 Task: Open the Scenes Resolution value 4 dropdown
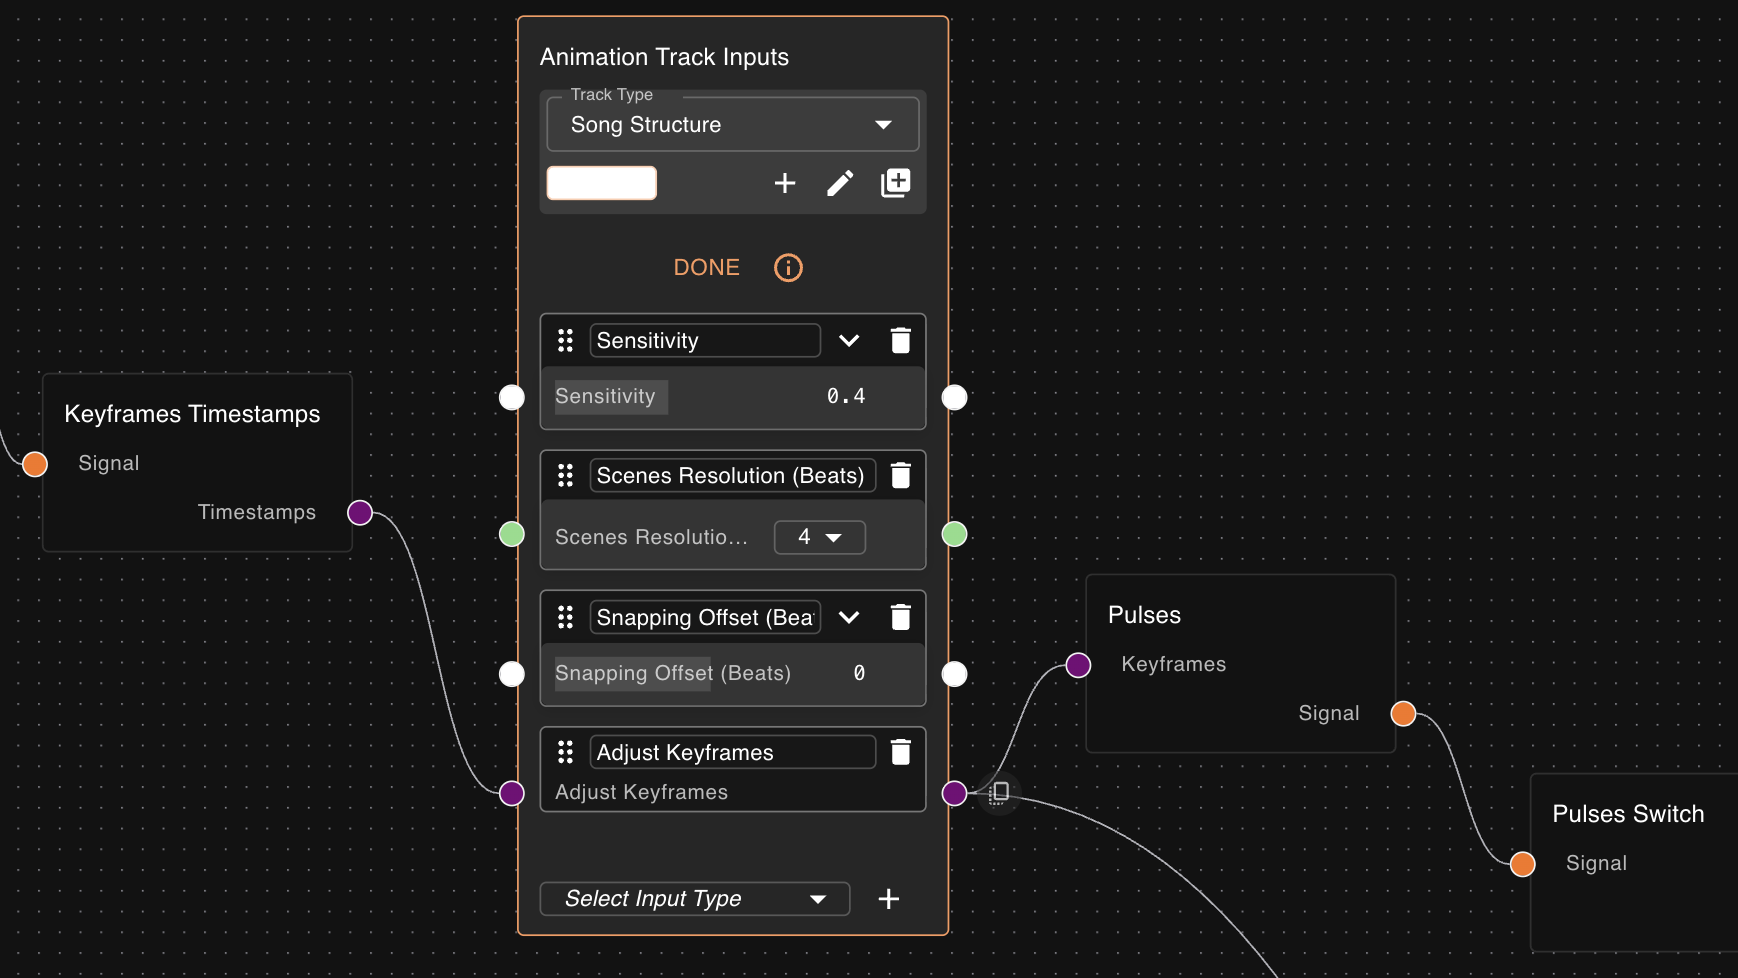(820, 537)
